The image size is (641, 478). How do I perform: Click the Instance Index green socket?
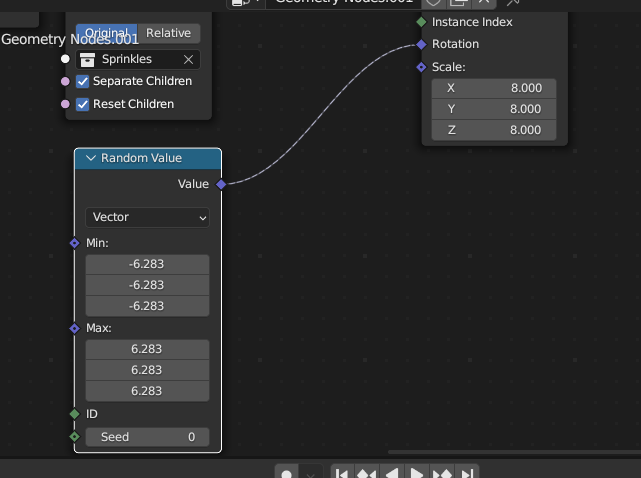(421, 22)
